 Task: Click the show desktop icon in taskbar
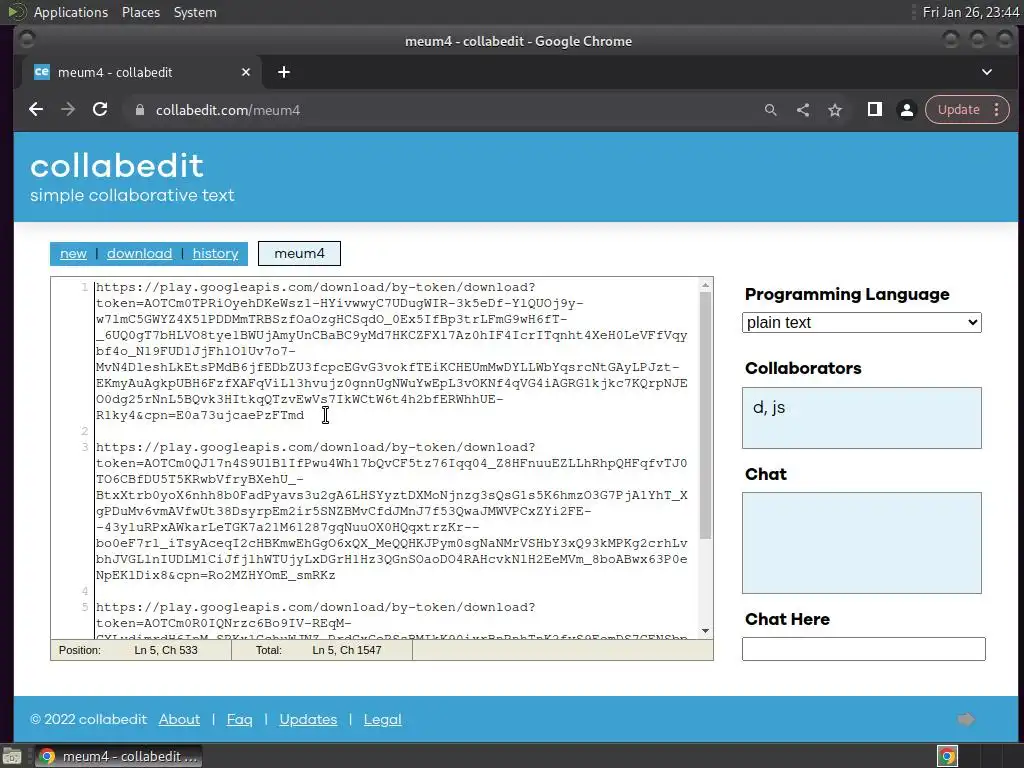pos(12,756)
